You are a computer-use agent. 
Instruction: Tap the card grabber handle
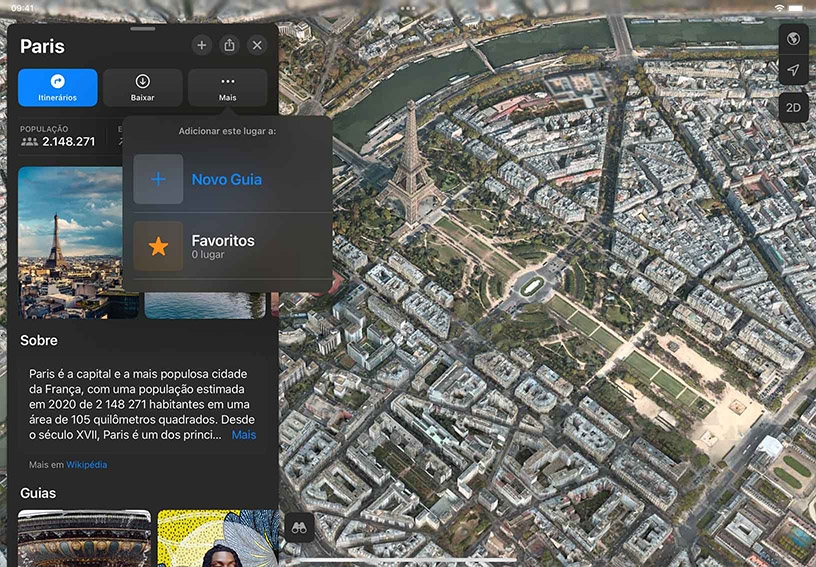143,29
